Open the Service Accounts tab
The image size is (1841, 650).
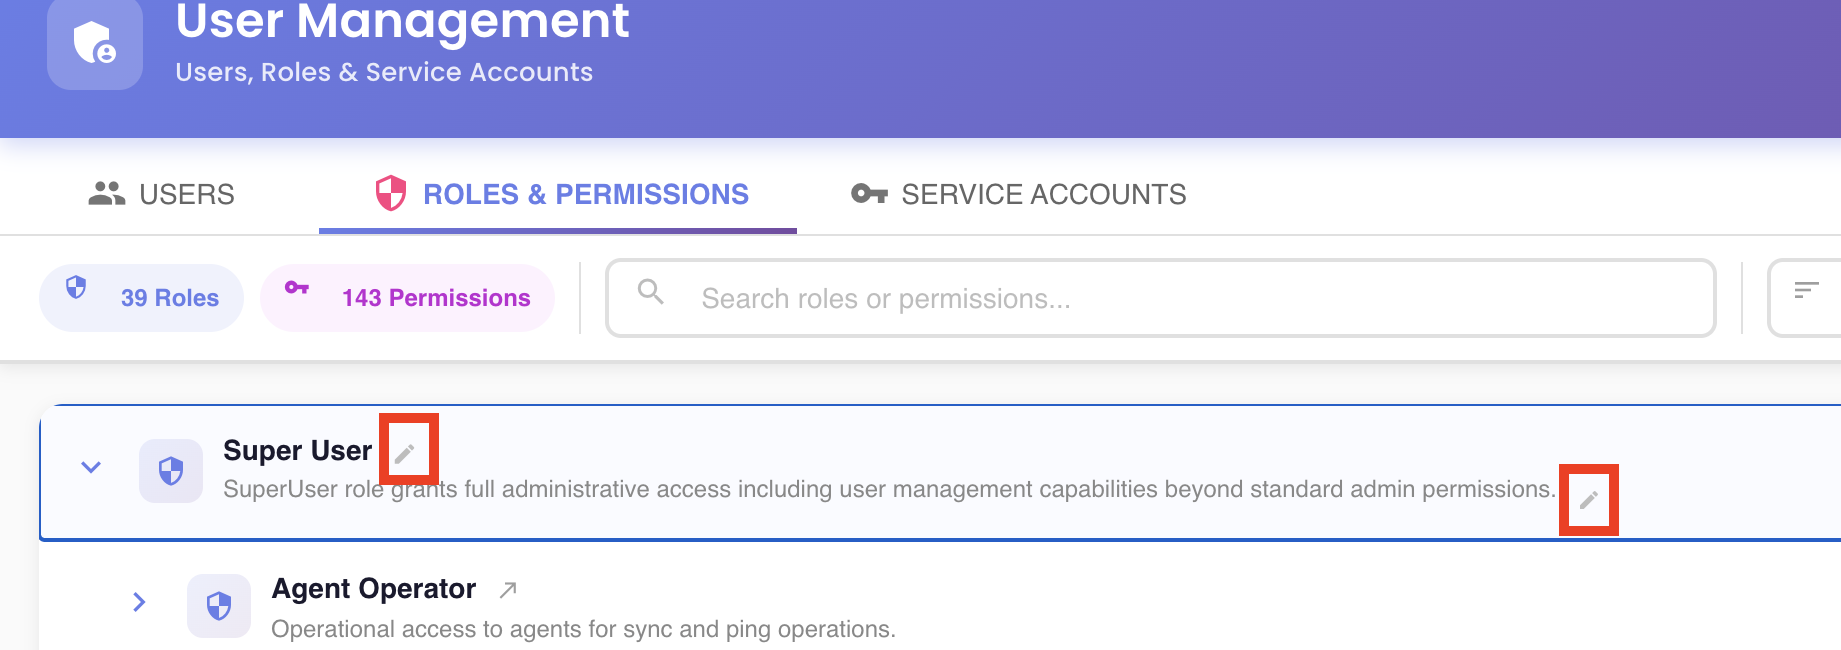click(x=1019, y=194)
